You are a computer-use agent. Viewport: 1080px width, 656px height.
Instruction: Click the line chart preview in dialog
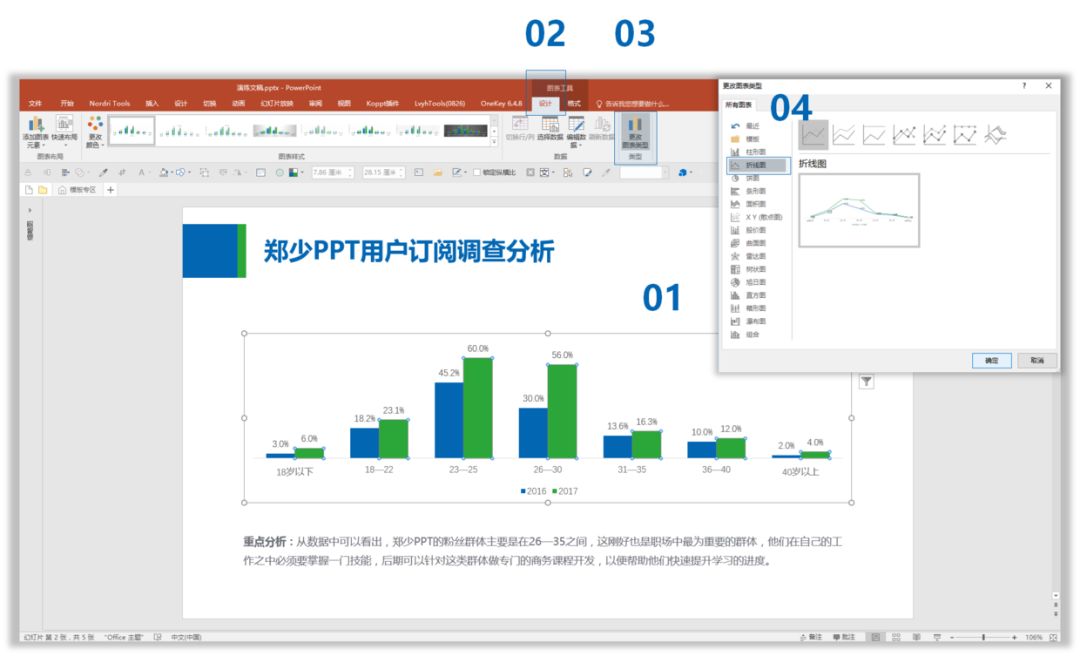tap(859, 210)
